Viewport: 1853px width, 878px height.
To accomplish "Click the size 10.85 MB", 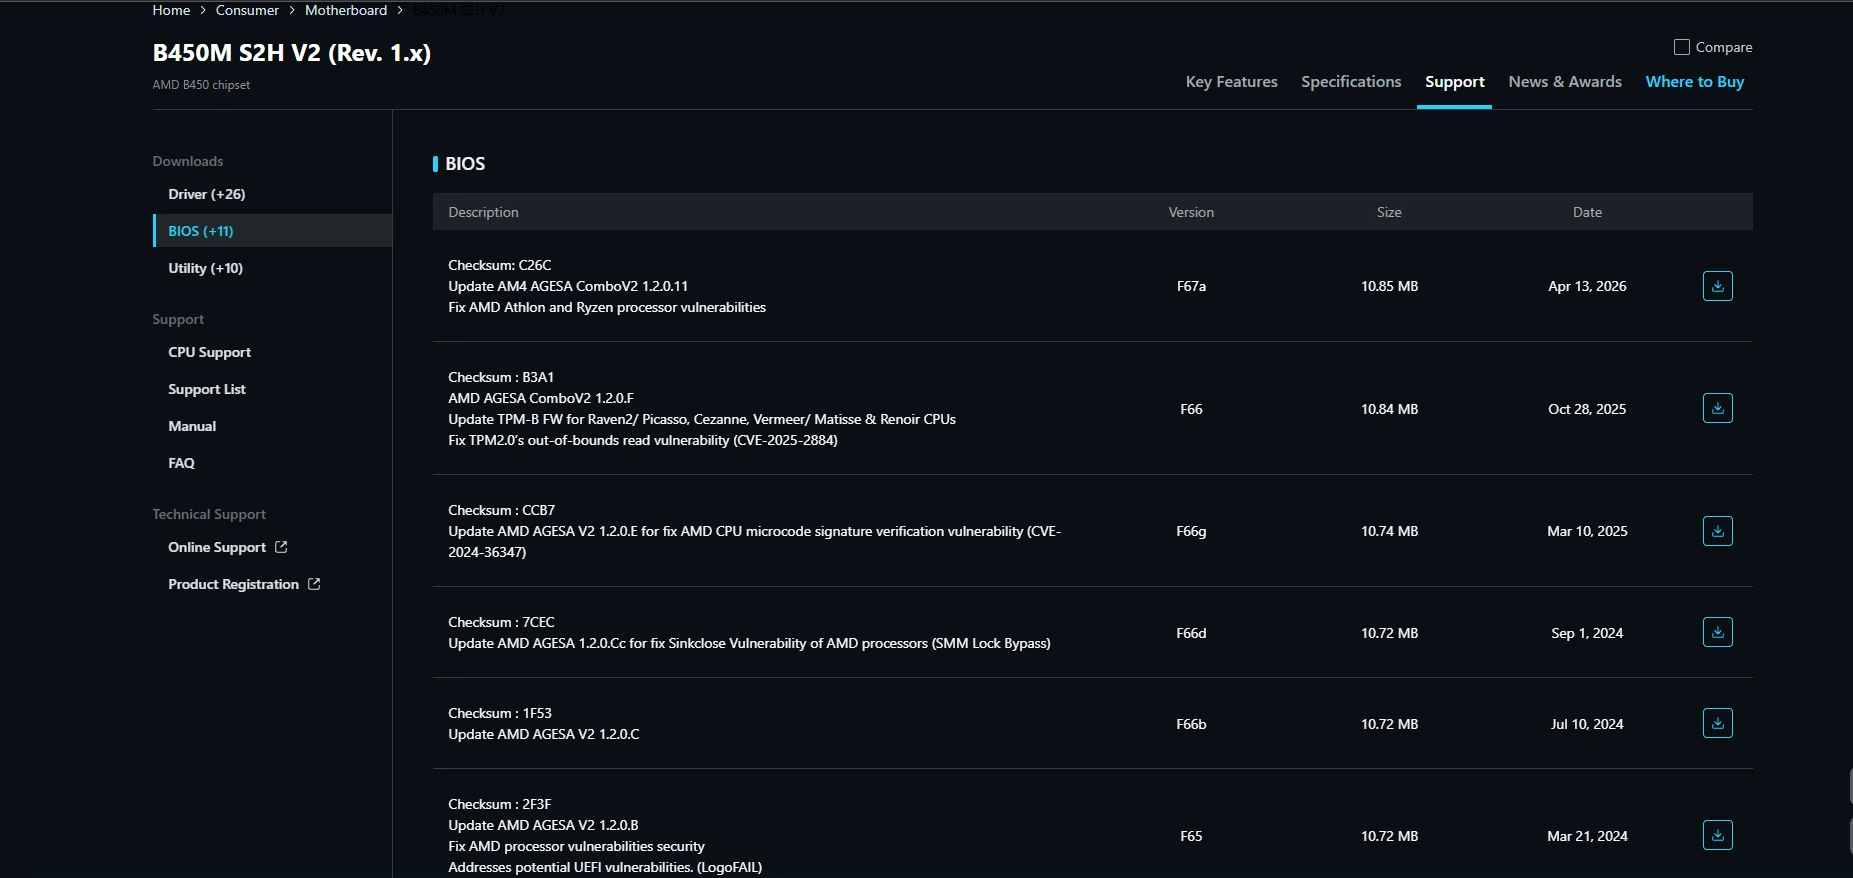I will click(x=1389, y=286).
